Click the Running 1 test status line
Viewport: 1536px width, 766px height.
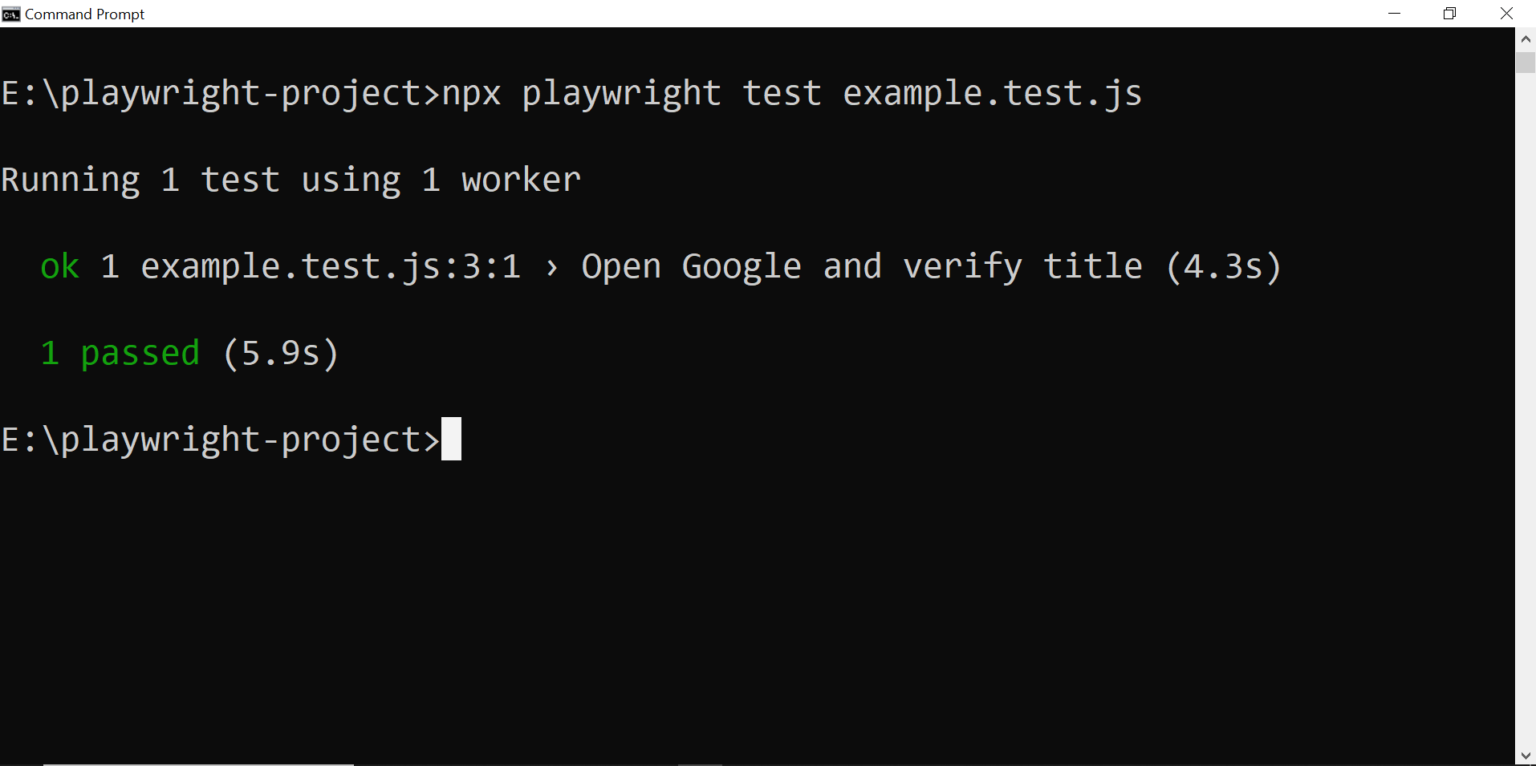tap(290, 179)
